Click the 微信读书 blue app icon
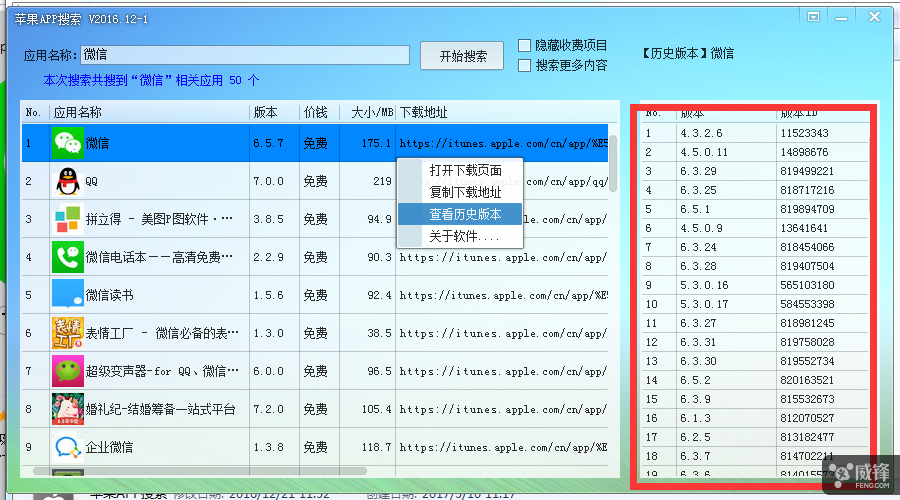Image resolution: width=900 pixels, height=500 pixels. [67, 295]
